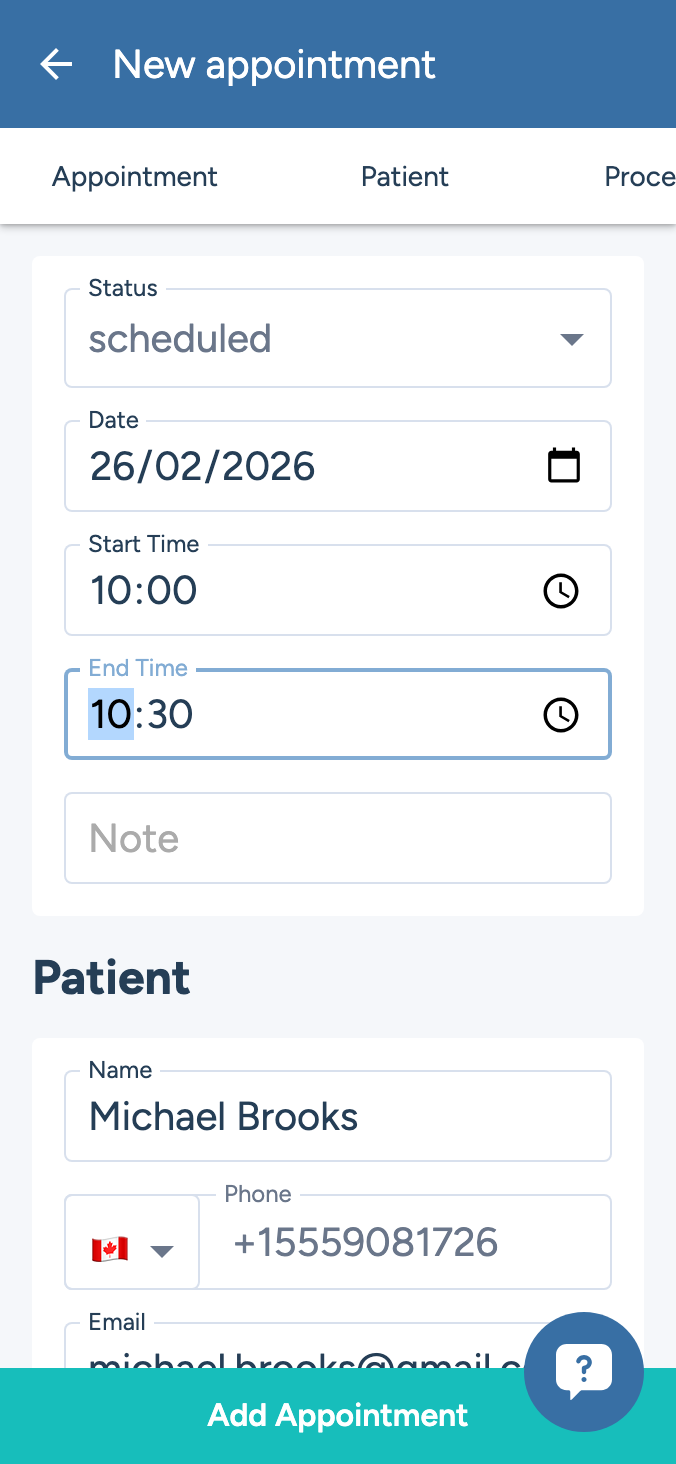This screenshot has height=1464, width=676.
Task: Click the Canada flag icon
Action: (110, 1249)
